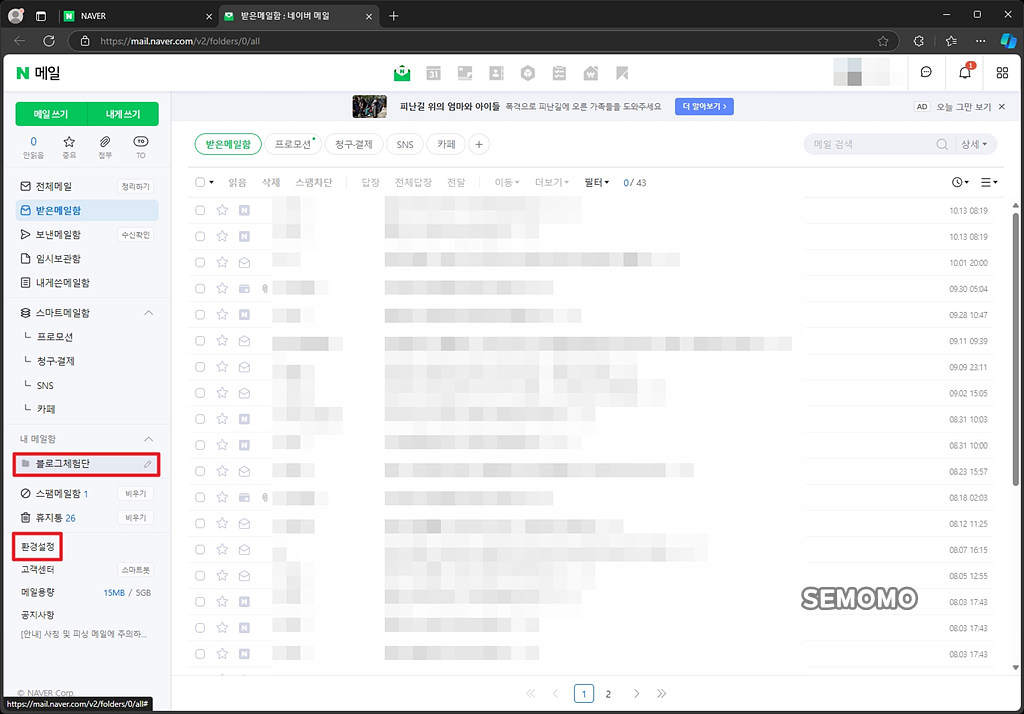Star the mail dated 08.12 11:25

(x=222, y=523)
